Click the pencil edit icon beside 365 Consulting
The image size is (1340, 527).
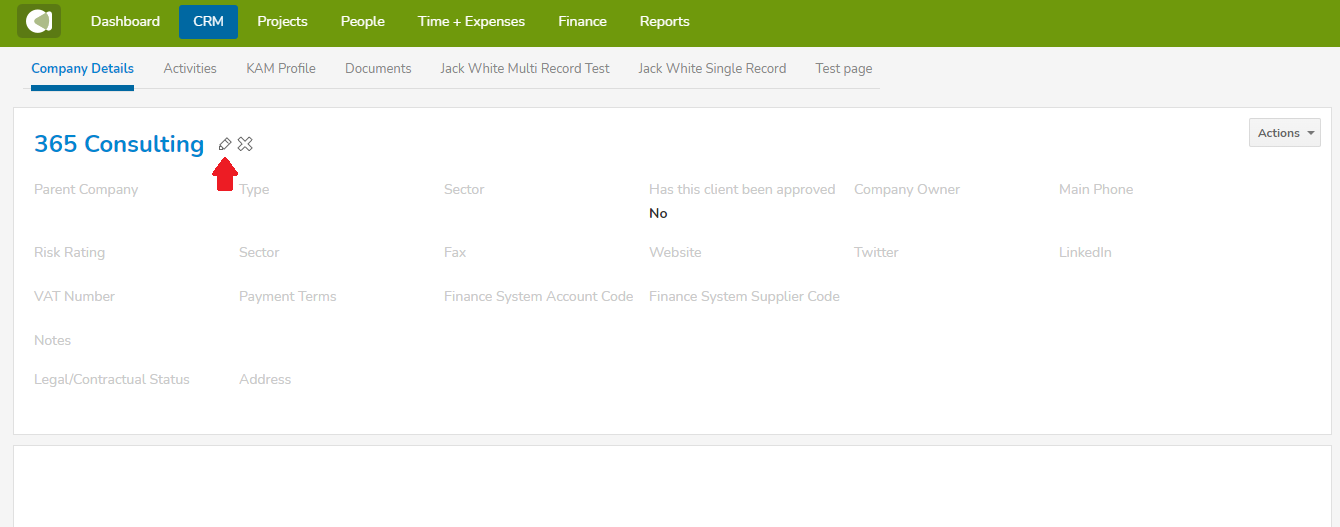click(x=225, y=144)
